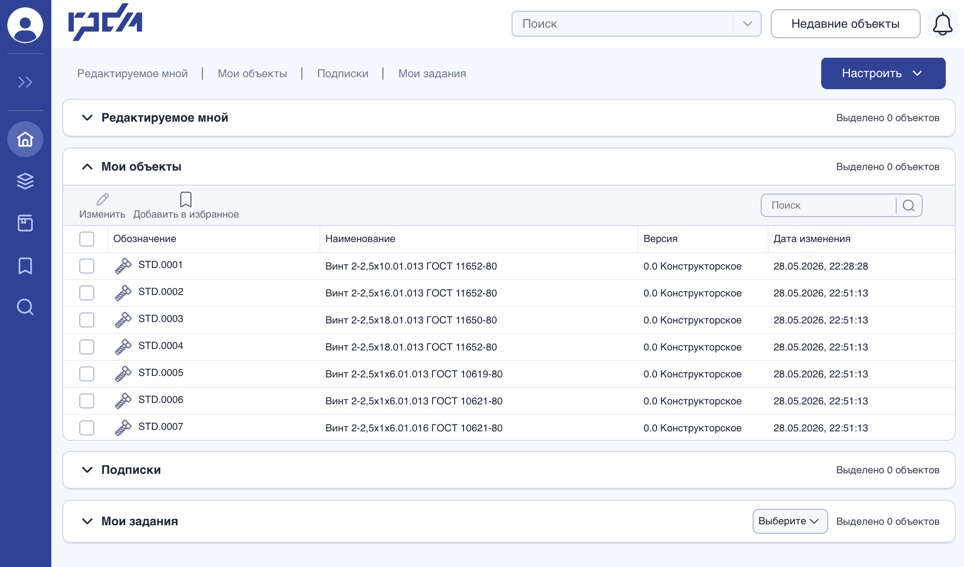Expand the sidebar with double-arrow icon

25,82
